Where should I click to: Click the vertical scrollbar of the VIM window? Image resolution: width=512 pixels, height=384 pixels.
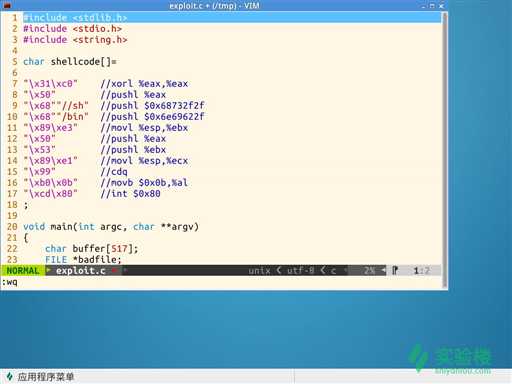[x=444, y=150]
